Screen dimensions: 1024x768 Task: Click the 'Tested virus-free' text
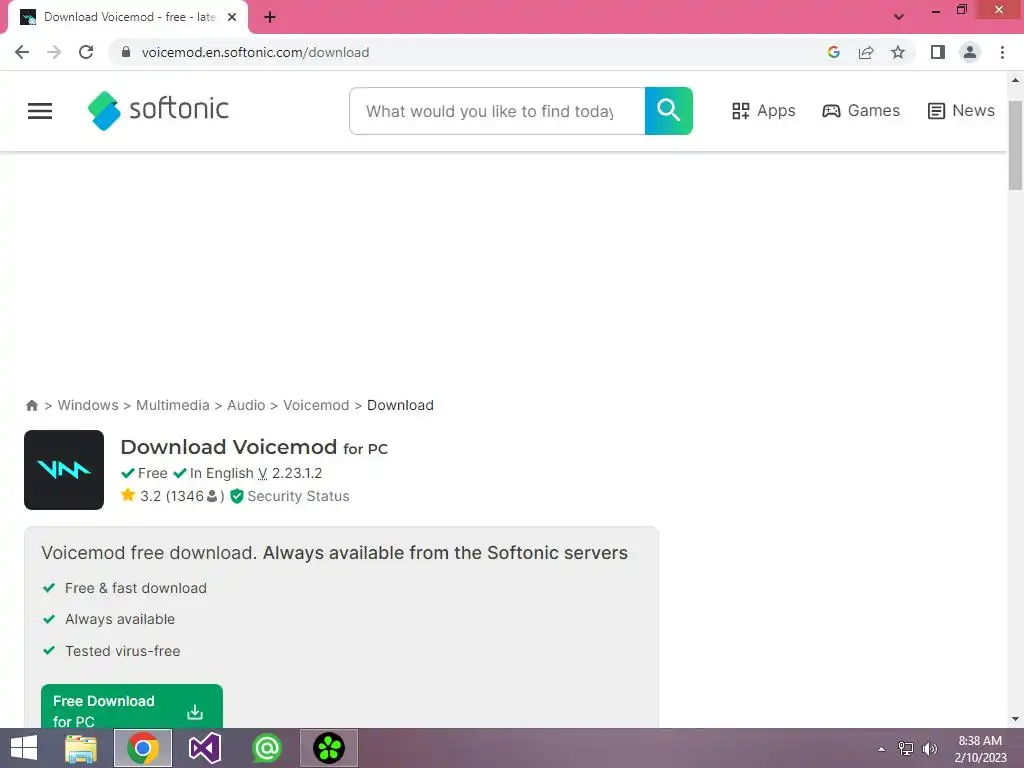coord(123,651)
